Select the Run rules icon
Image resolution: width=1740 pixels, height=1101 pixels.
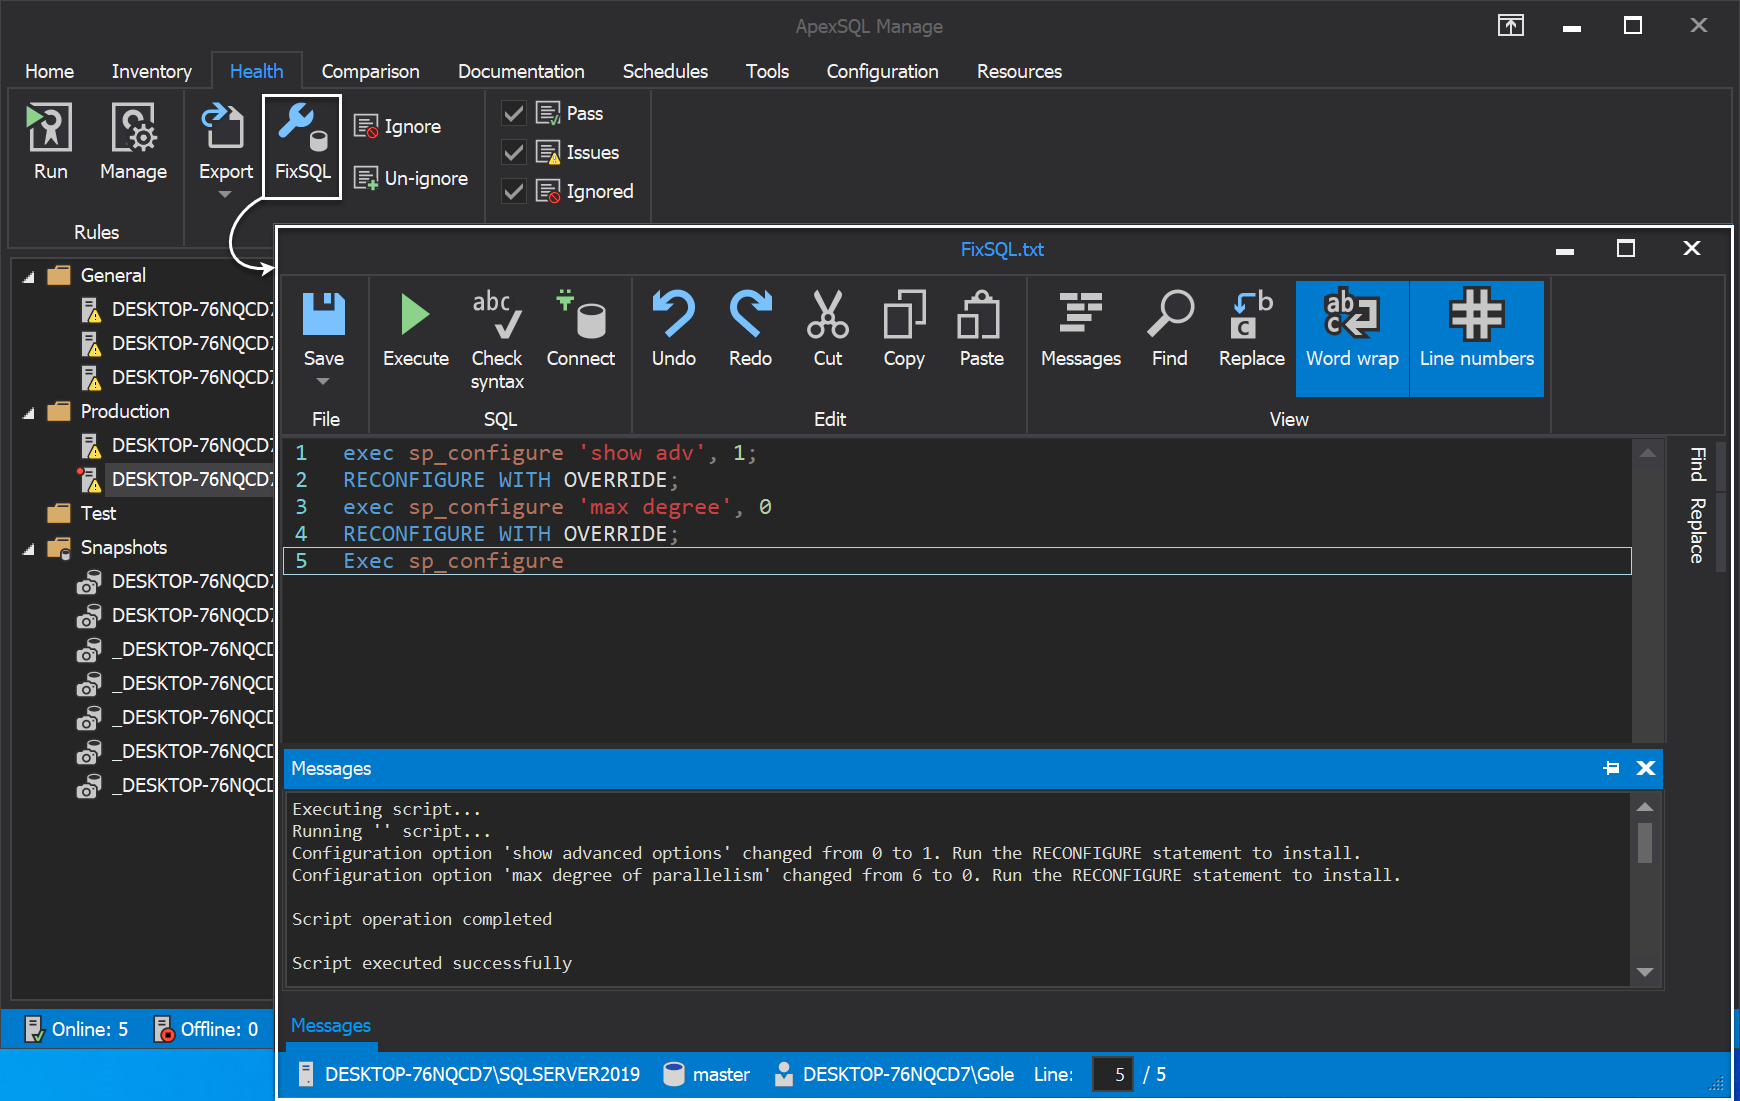49,140
